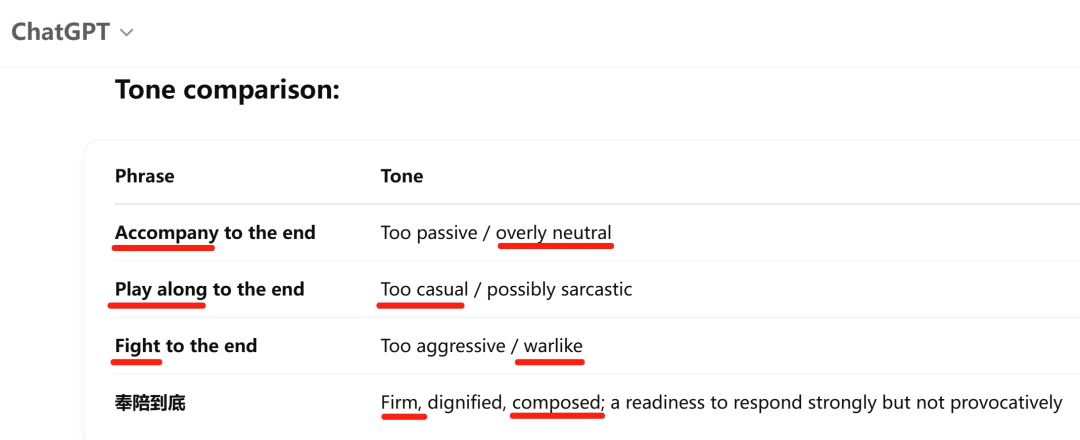
Task: Click the 'overly neutral' underlined text
Action: click(x=553, y=233)
